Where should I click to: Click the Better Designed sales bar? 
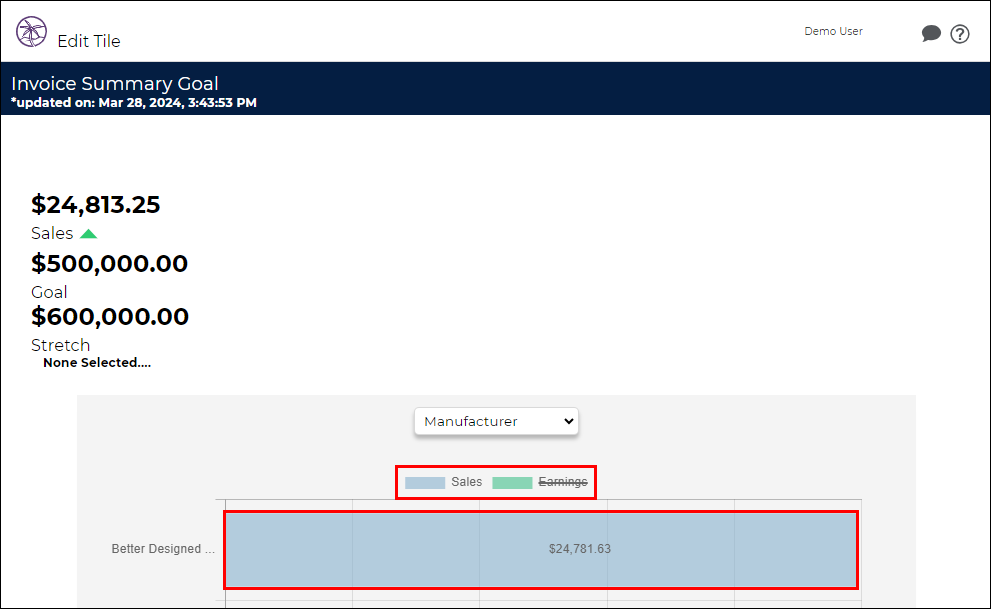(x=541, y=550)
